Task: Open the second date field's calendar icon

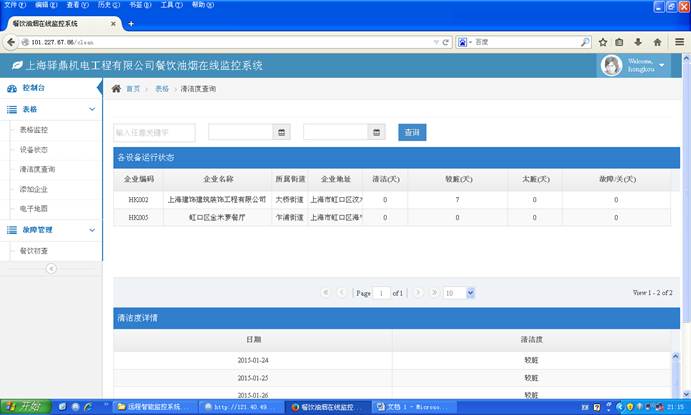Action: (377, 132)
